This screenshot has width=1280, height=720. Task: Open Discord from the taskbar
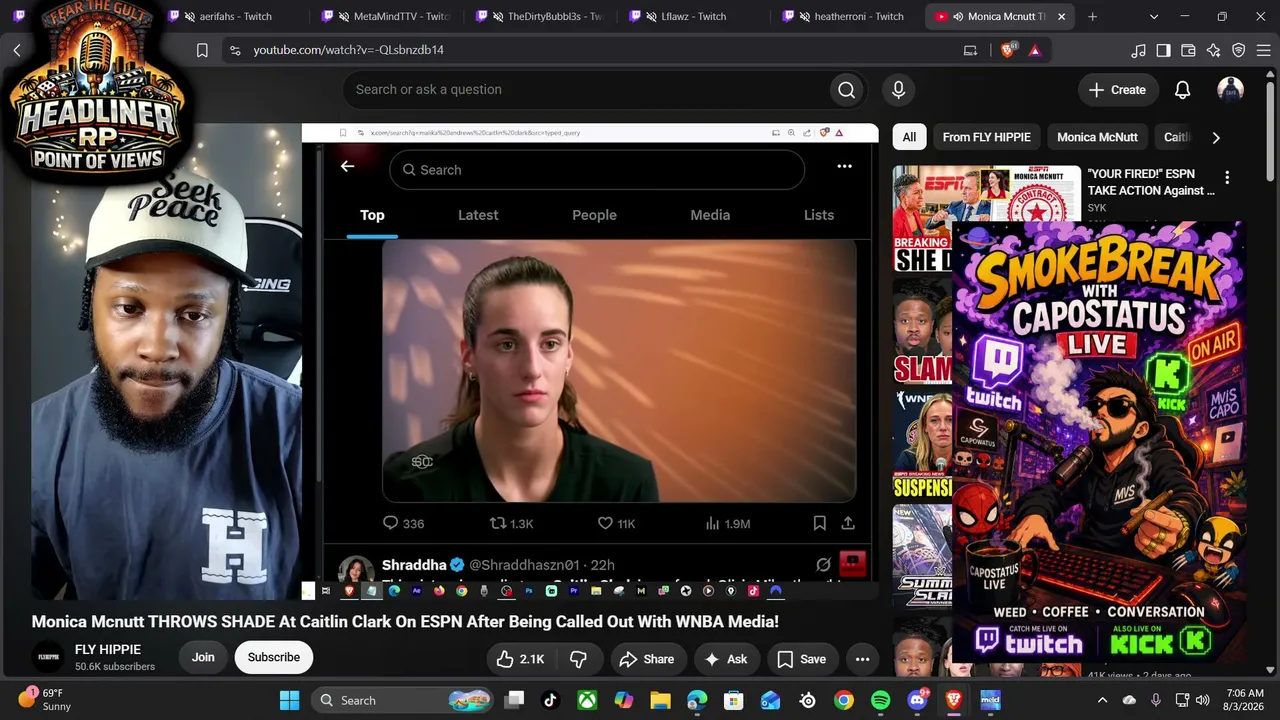point(917,700)
